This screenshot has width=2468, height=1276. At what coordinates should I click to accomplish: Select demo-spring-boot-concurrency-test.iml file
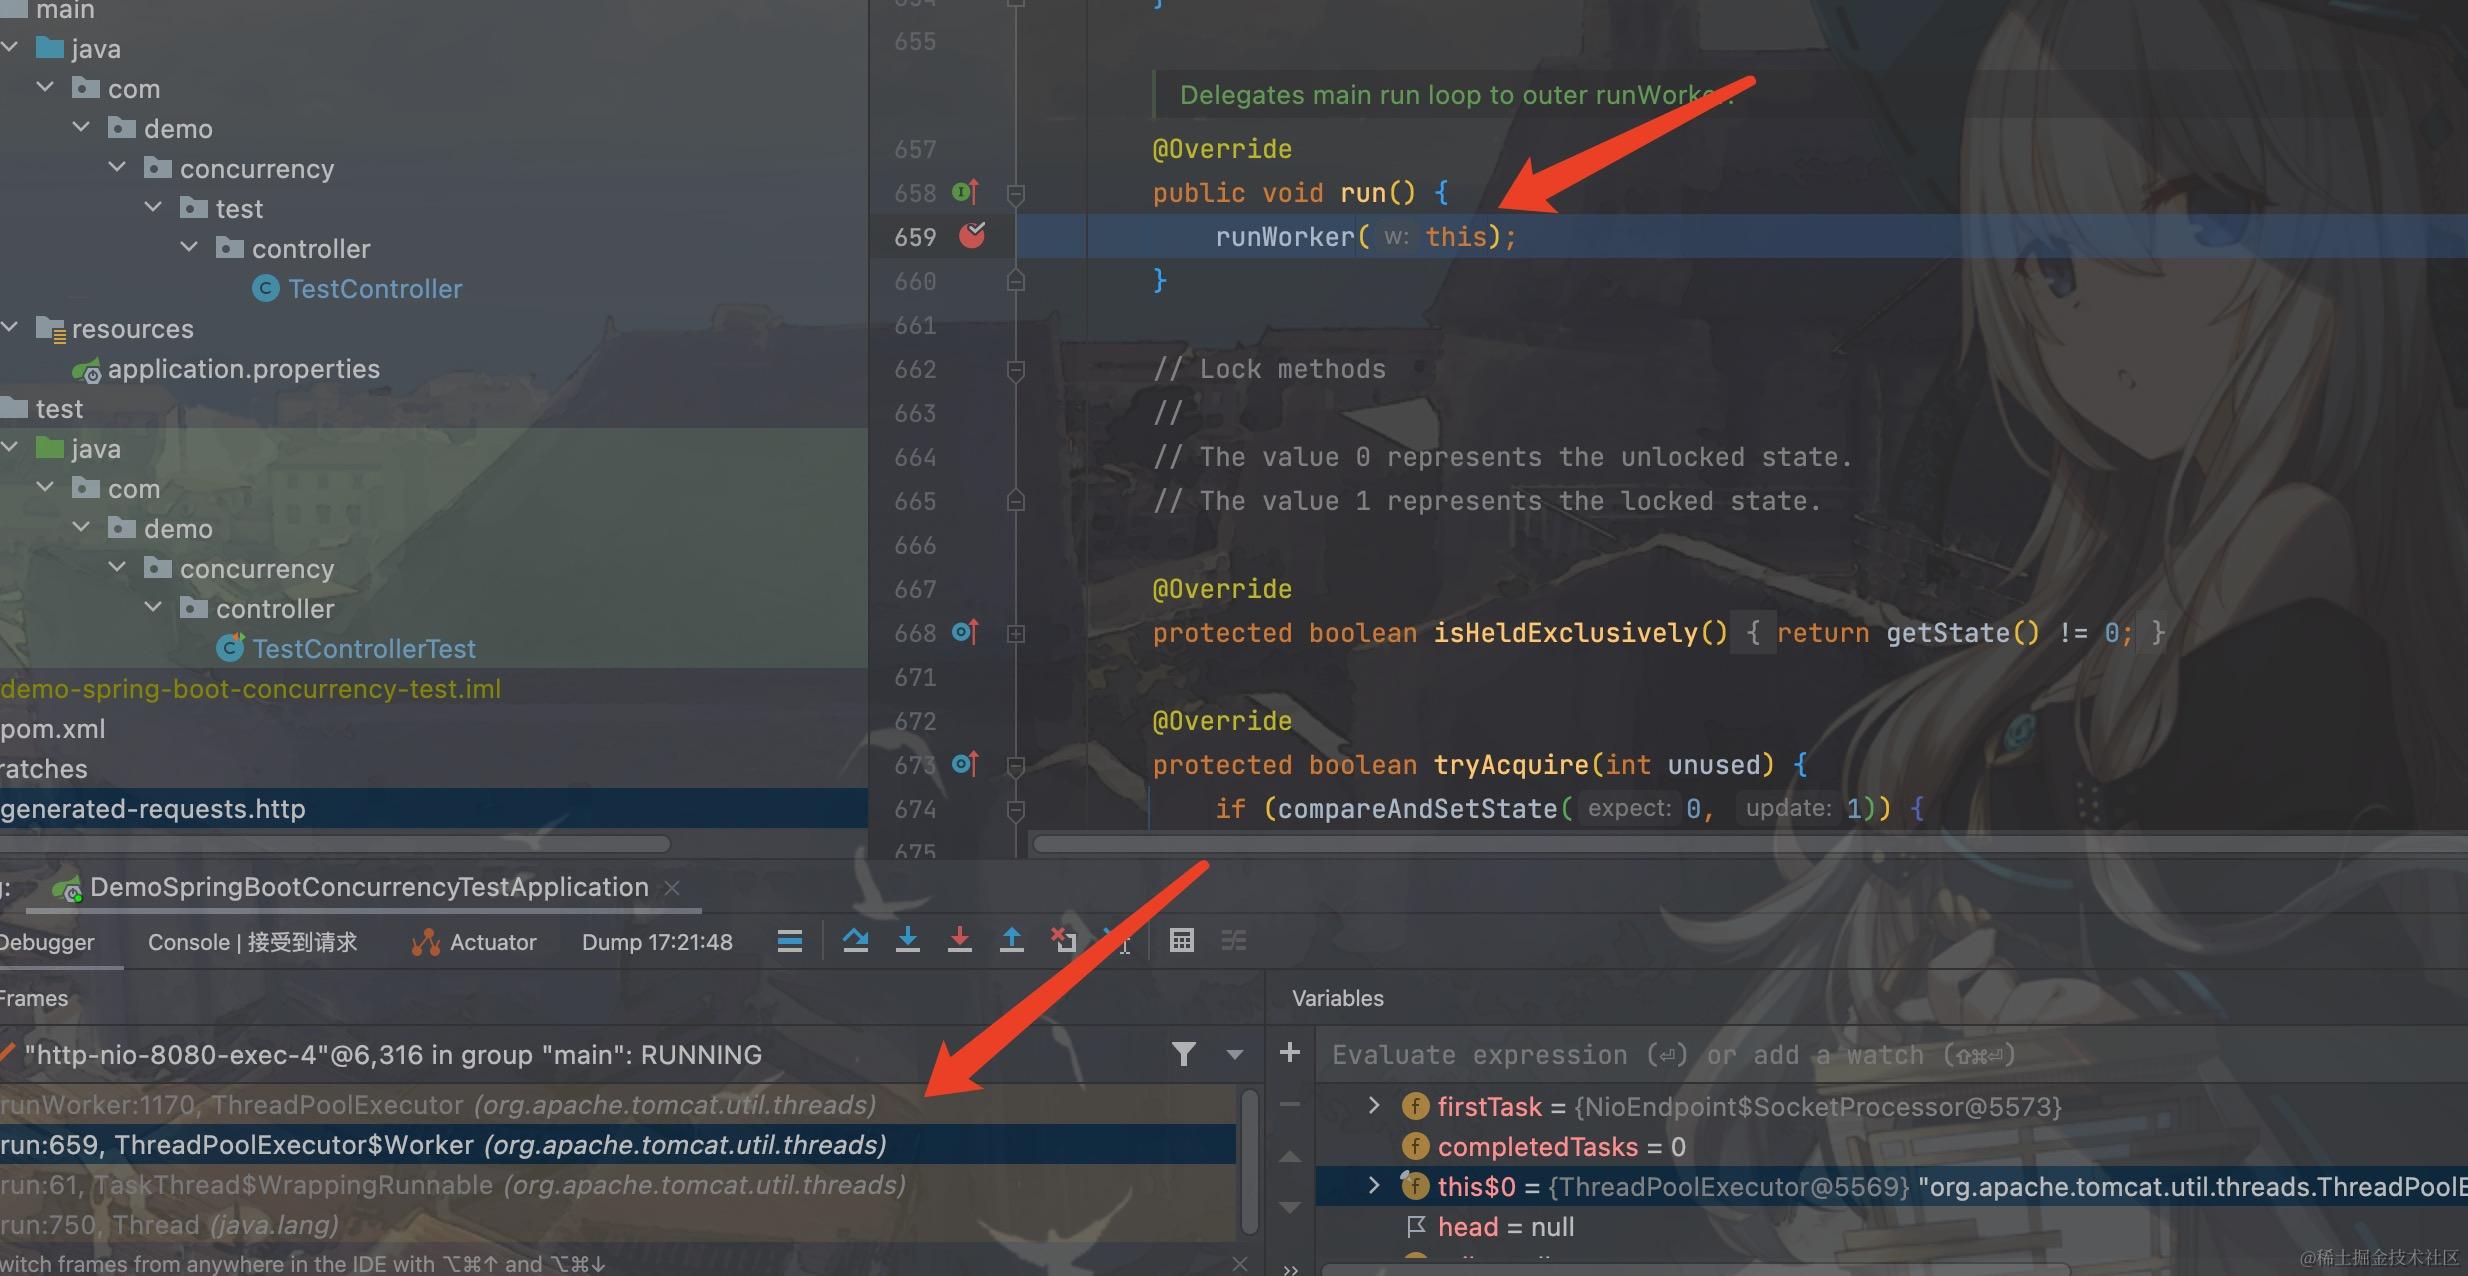(x=250, y=689)
